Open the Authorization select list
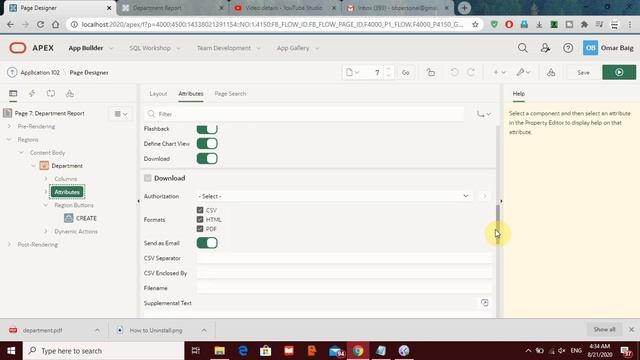The image size is (640, 360). (x=333, y=196)
